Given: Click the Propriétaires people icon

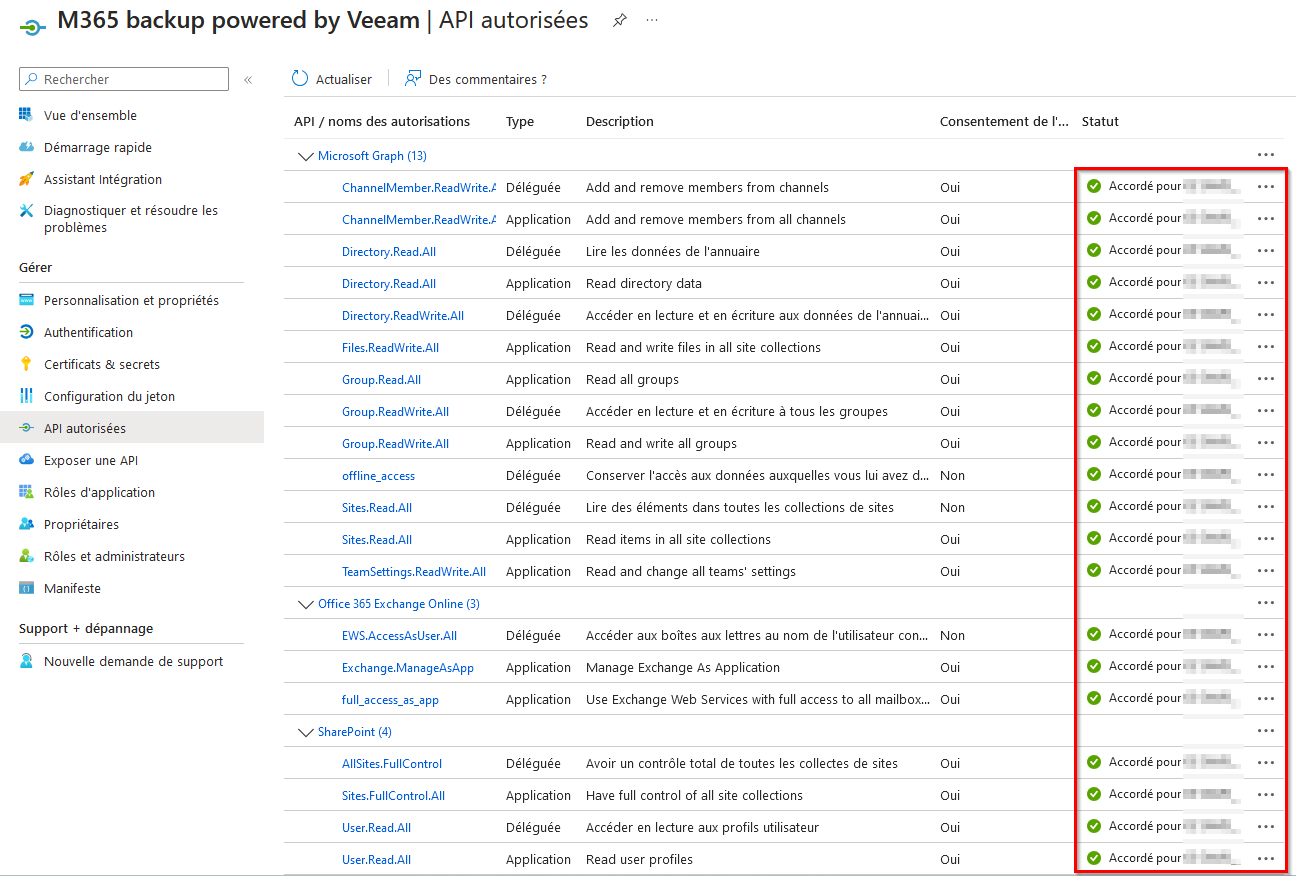Looking at the screenshot, I should (26, 524).
